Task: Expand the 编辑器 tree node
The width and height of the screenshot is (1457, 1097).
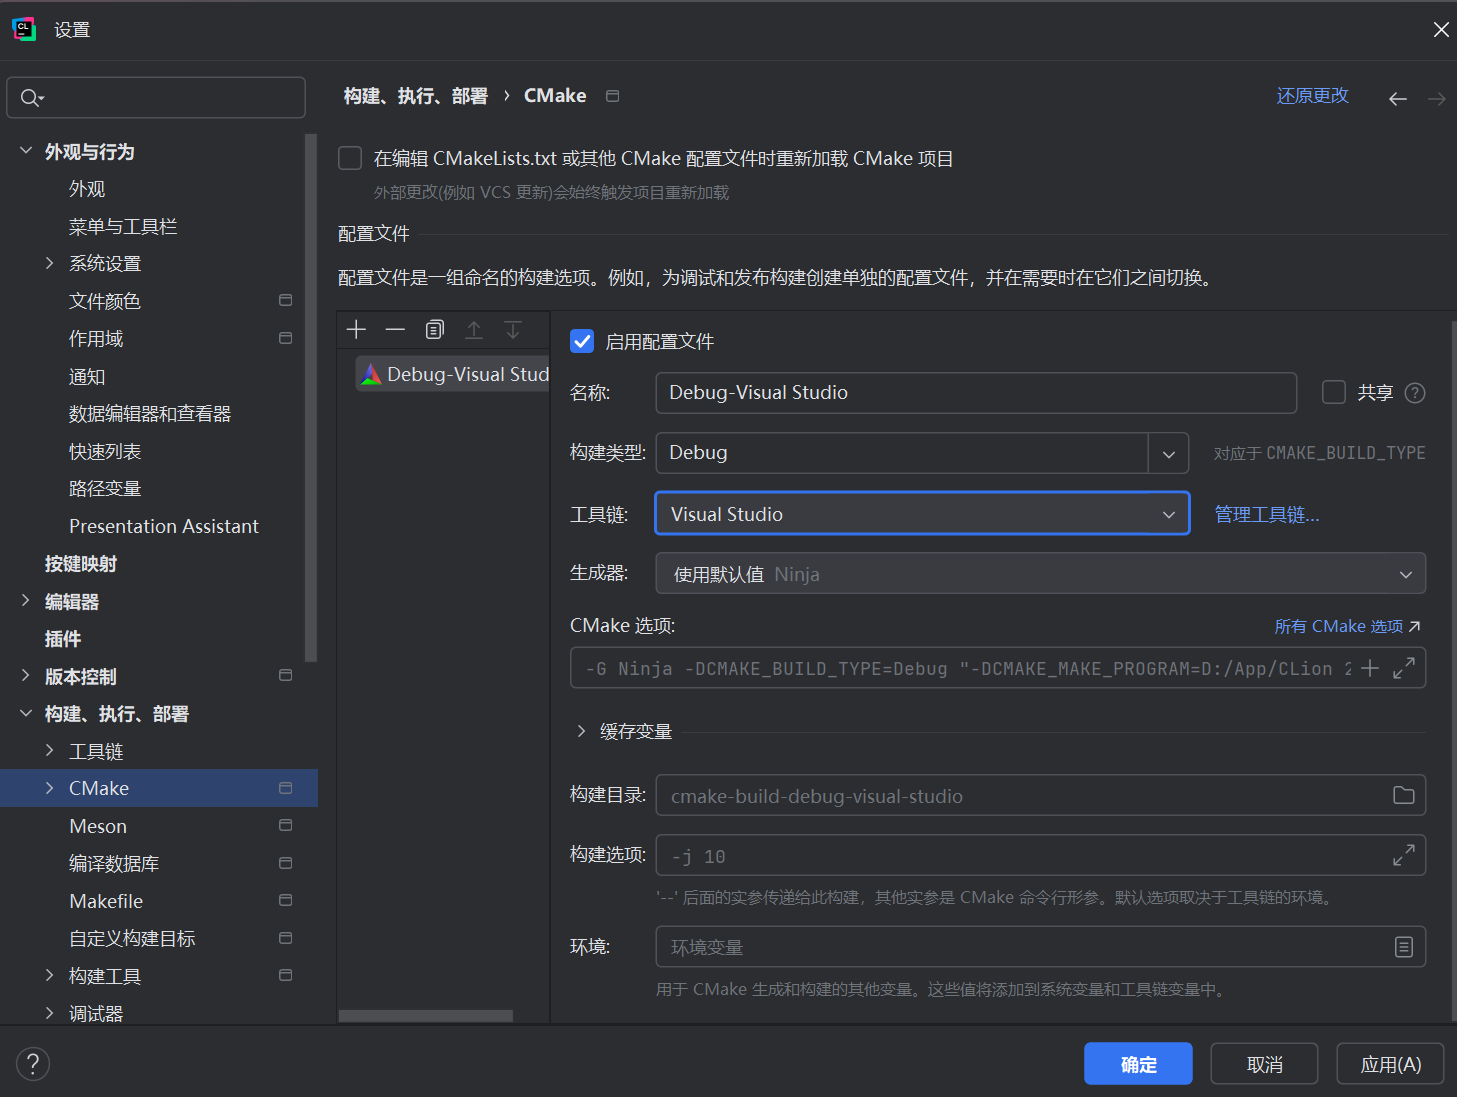Action: (x=26, y=600)
